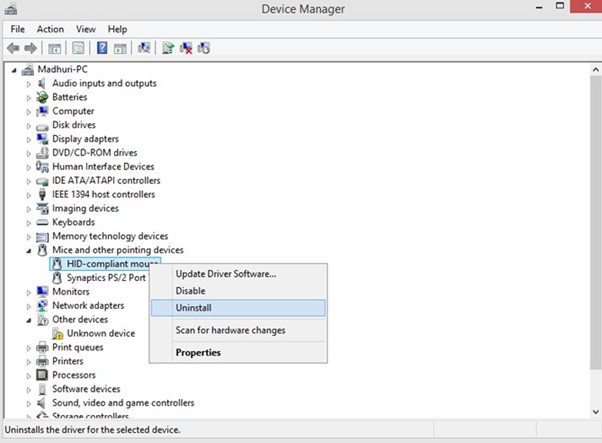Expand the Display adapters node
The height and width of the screenshot is (443, 602).
click(29, 140)
